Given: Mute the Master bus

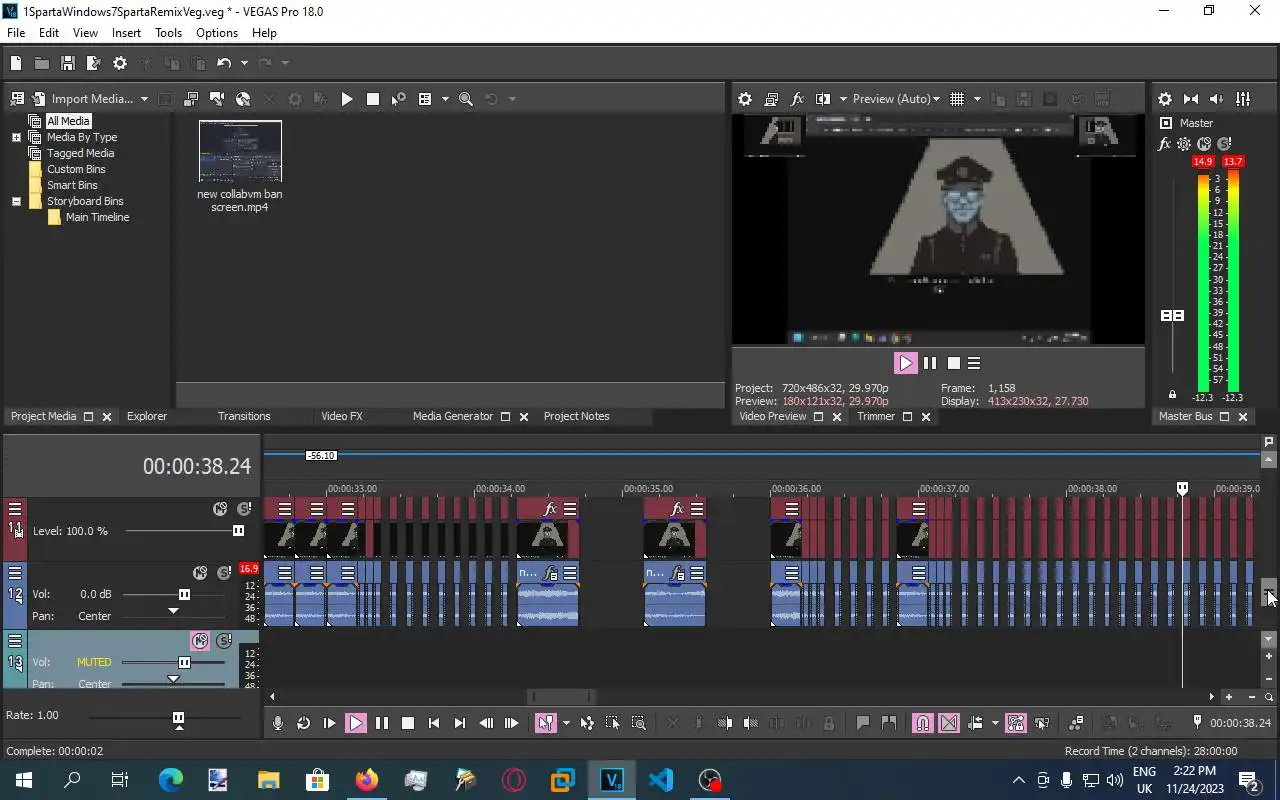Looking at the screenshot, I should pos(1204,144).
